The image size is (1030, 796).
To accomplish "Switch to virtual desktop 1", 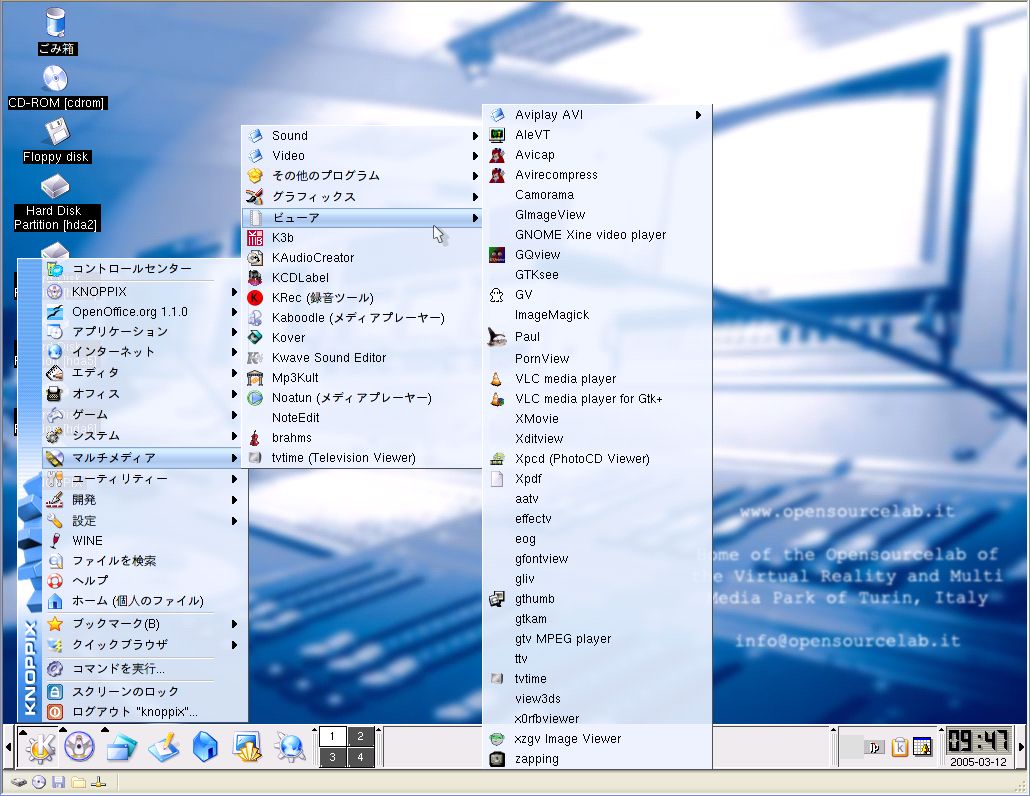I will 332,736.
